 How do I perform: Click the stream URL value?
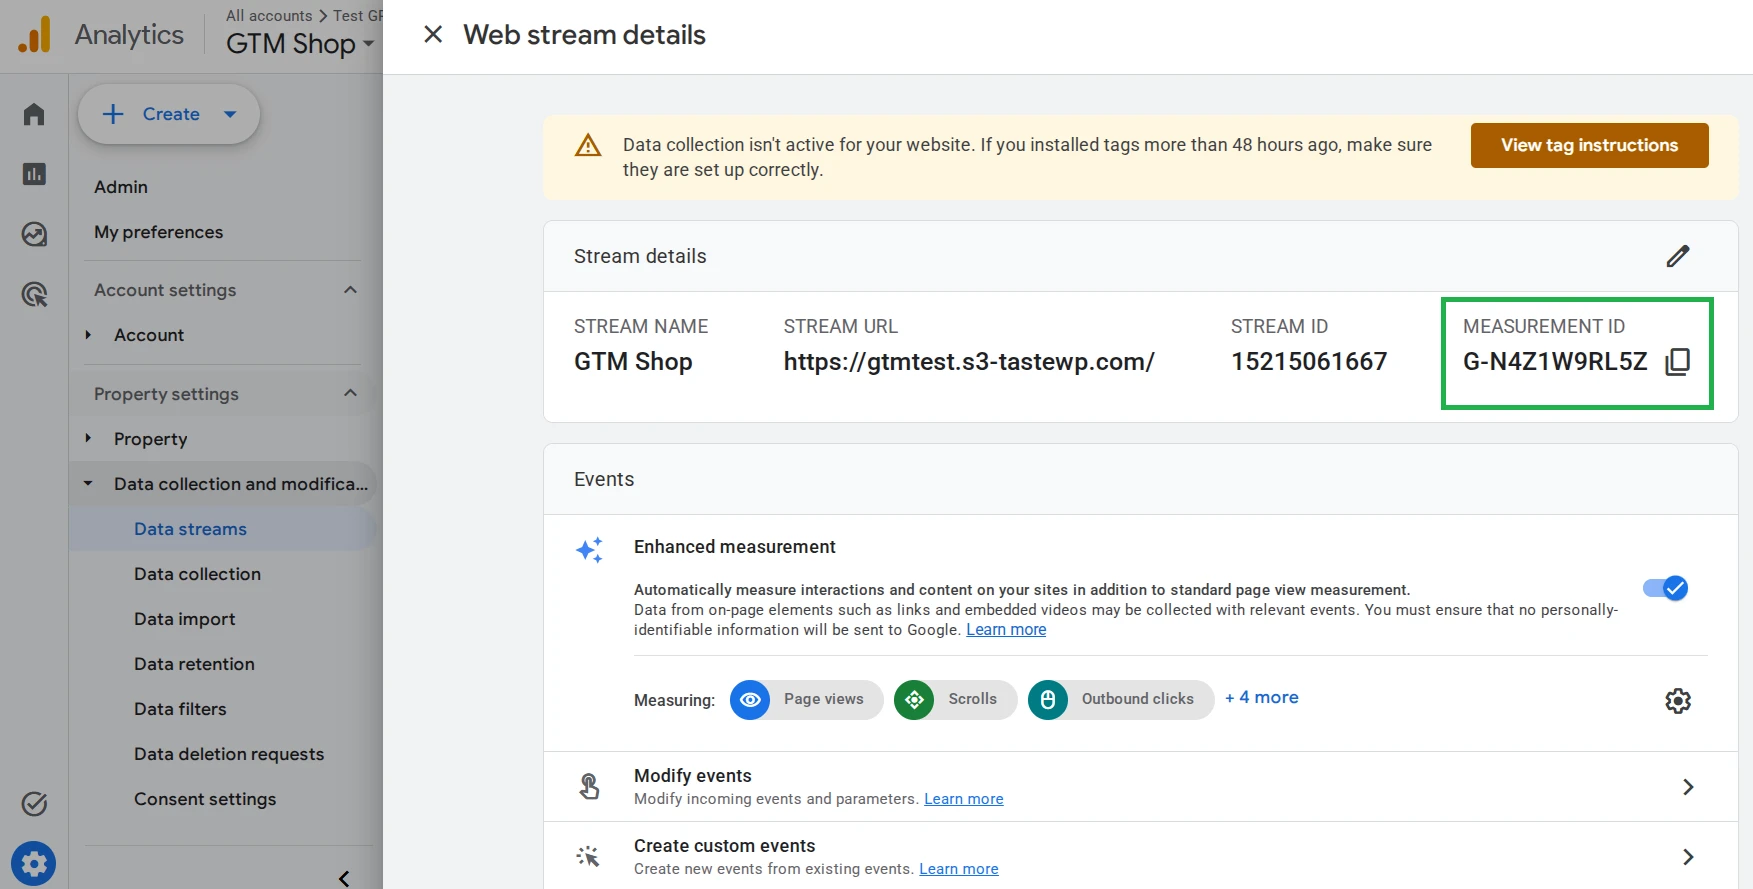(x=969, y=362)
